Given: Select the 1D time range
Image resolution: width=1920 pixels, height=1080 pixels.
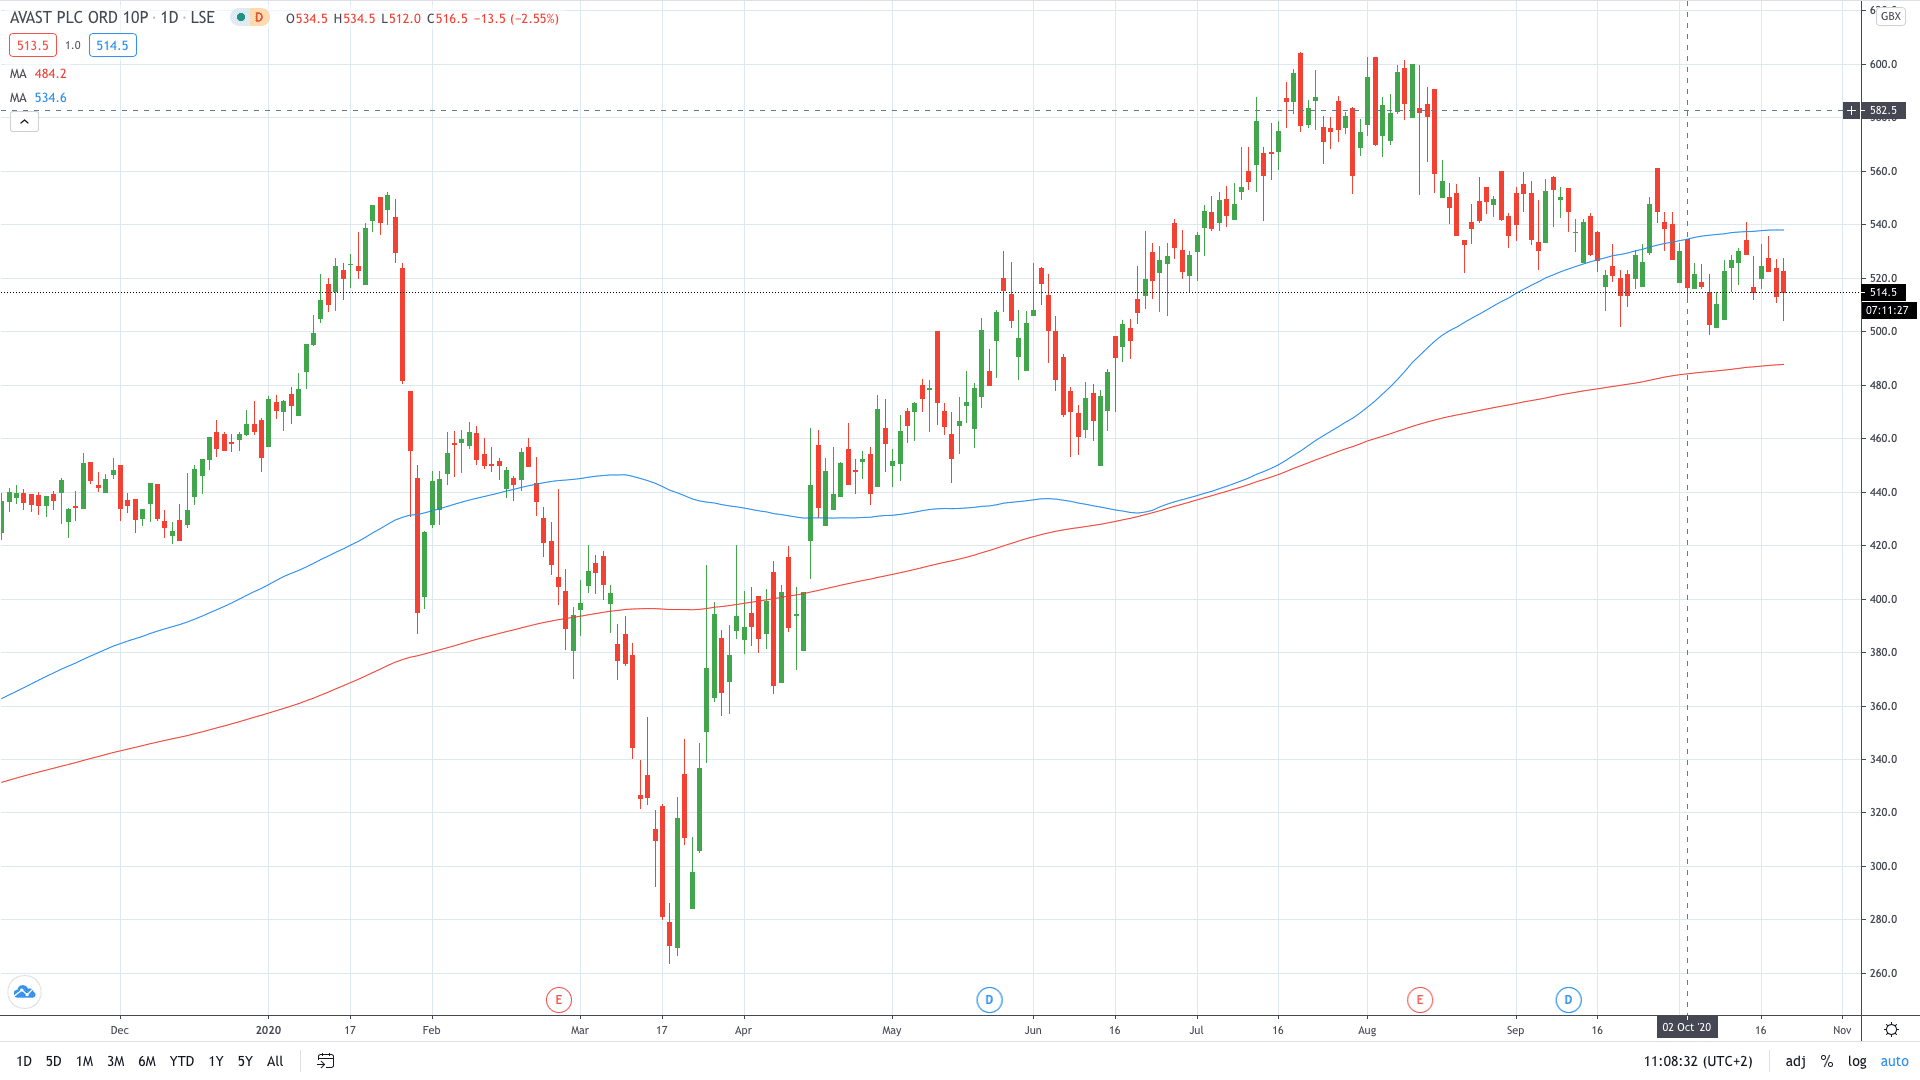Looking at the screenshot, I should pyautogui.click(x=24, y=1061).
